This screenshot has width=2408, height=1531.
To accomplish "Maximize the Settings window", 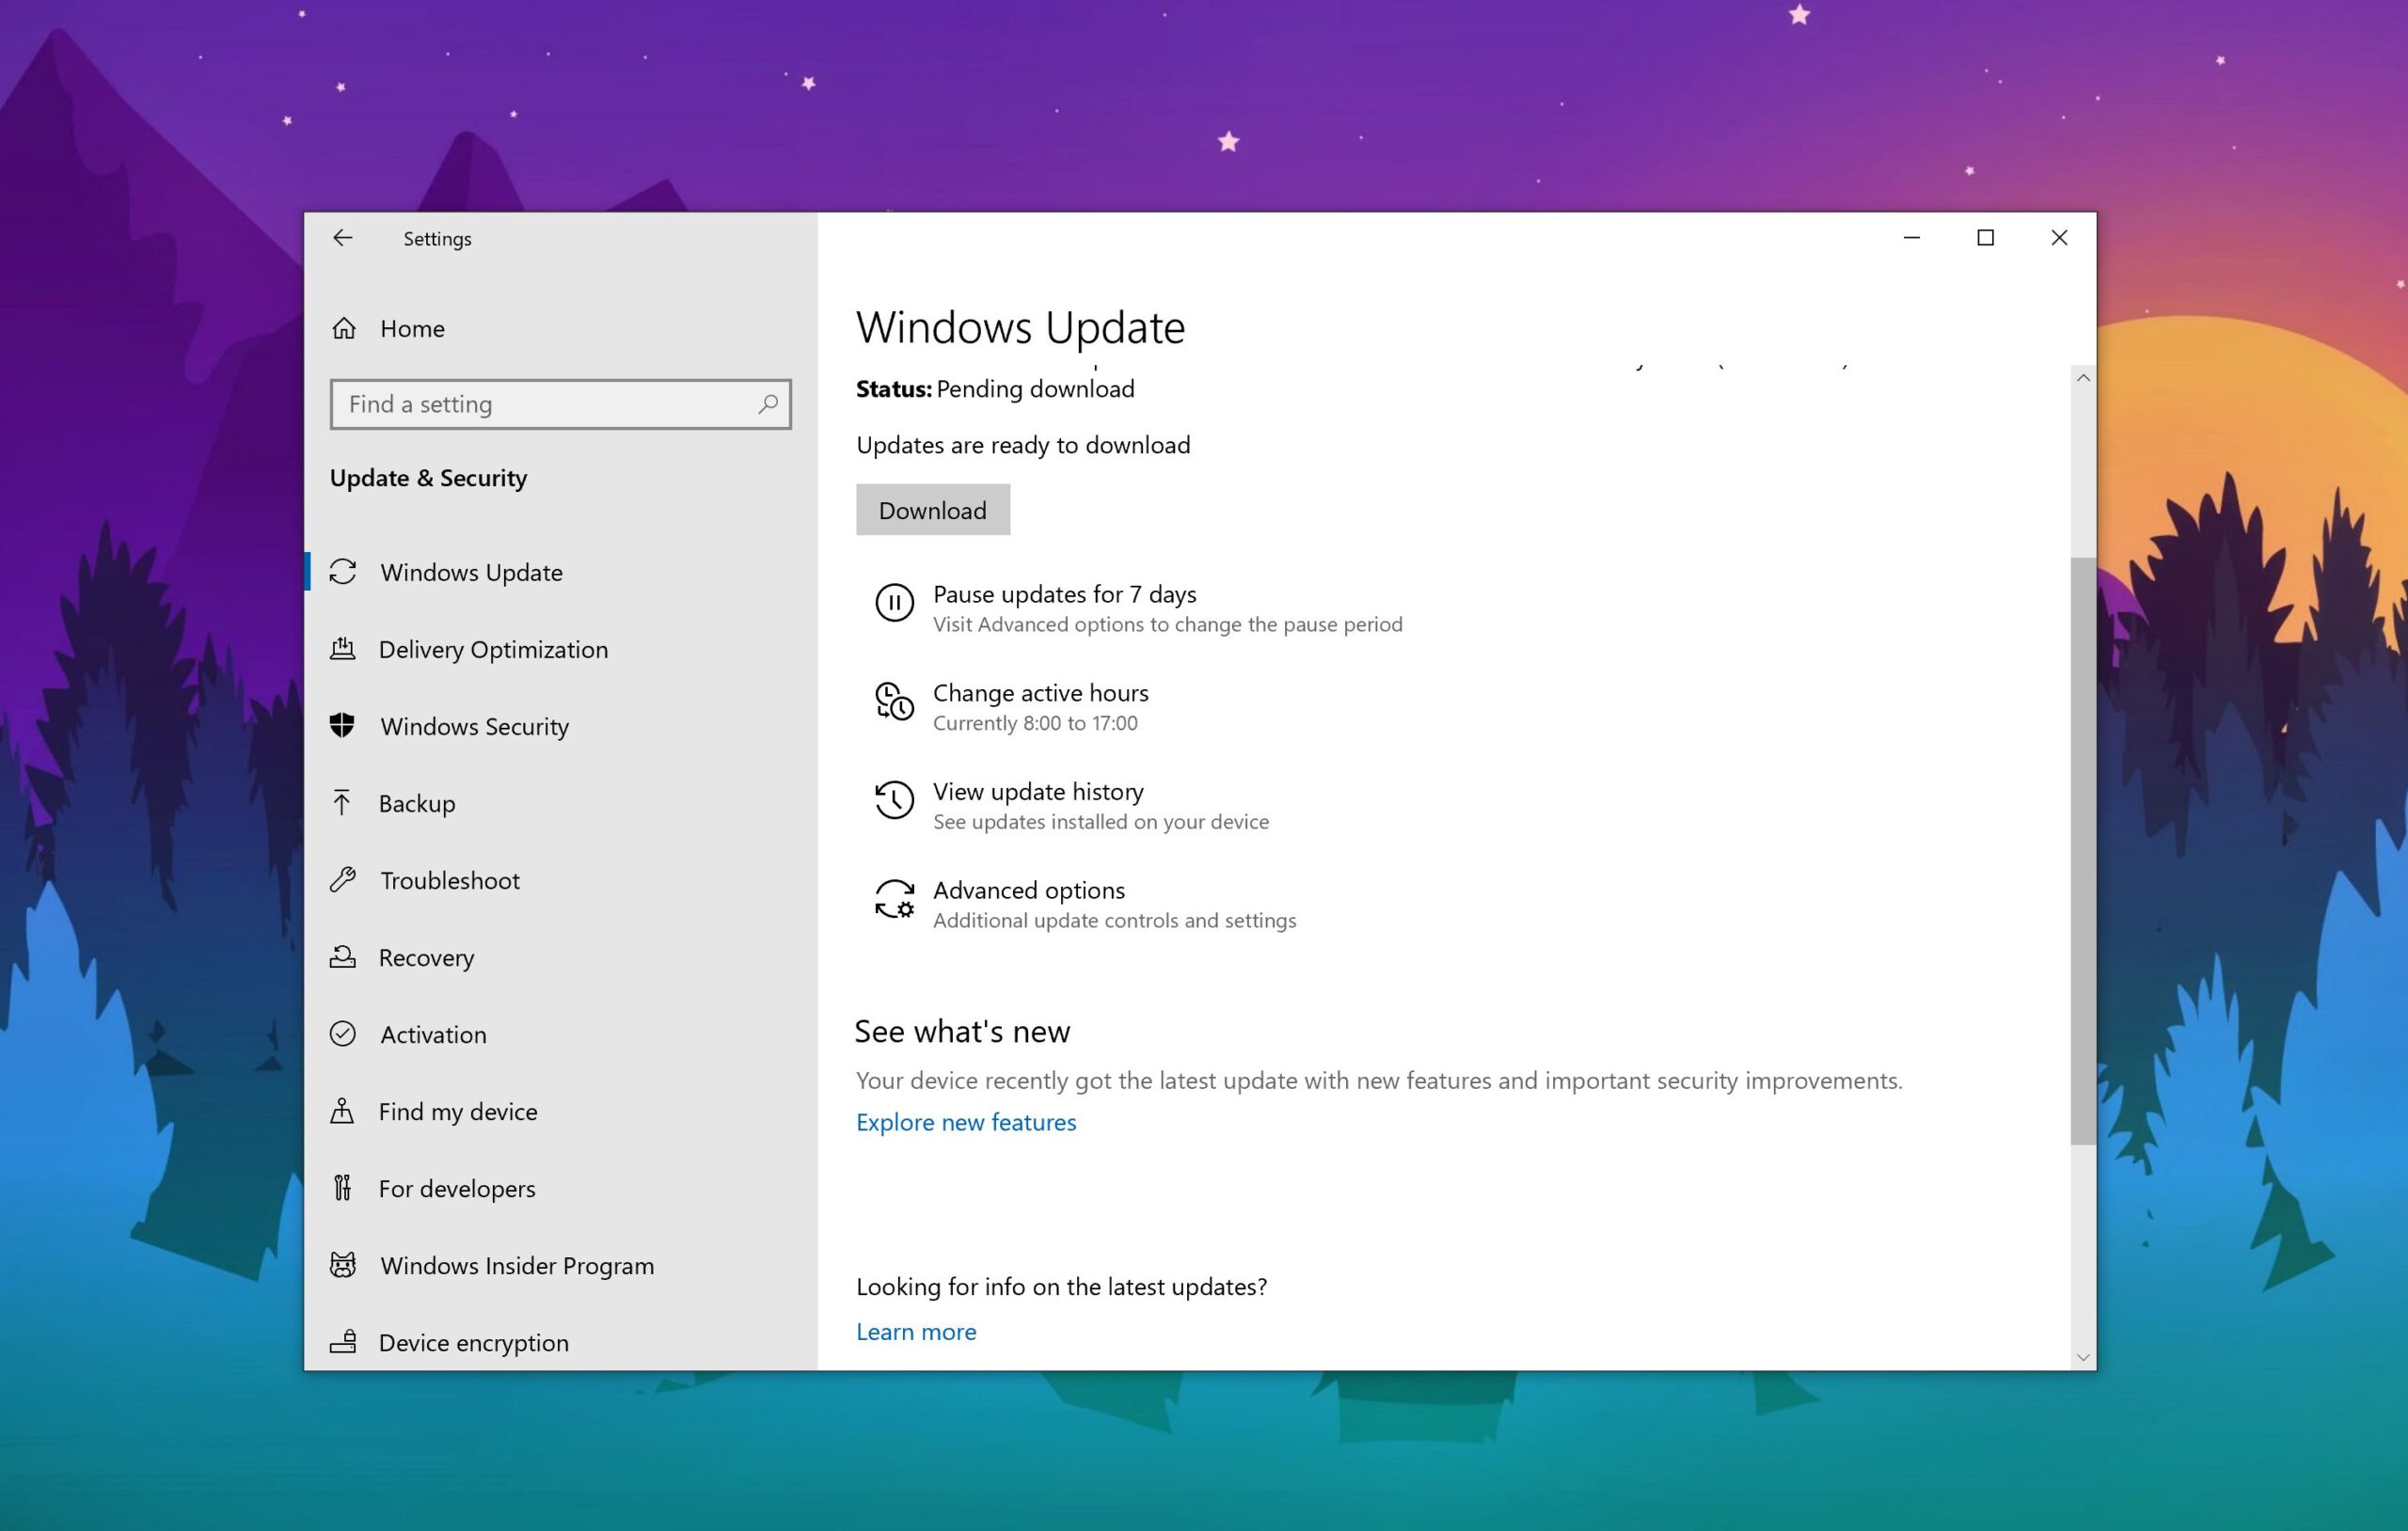I will click(x=1985, y=238).
